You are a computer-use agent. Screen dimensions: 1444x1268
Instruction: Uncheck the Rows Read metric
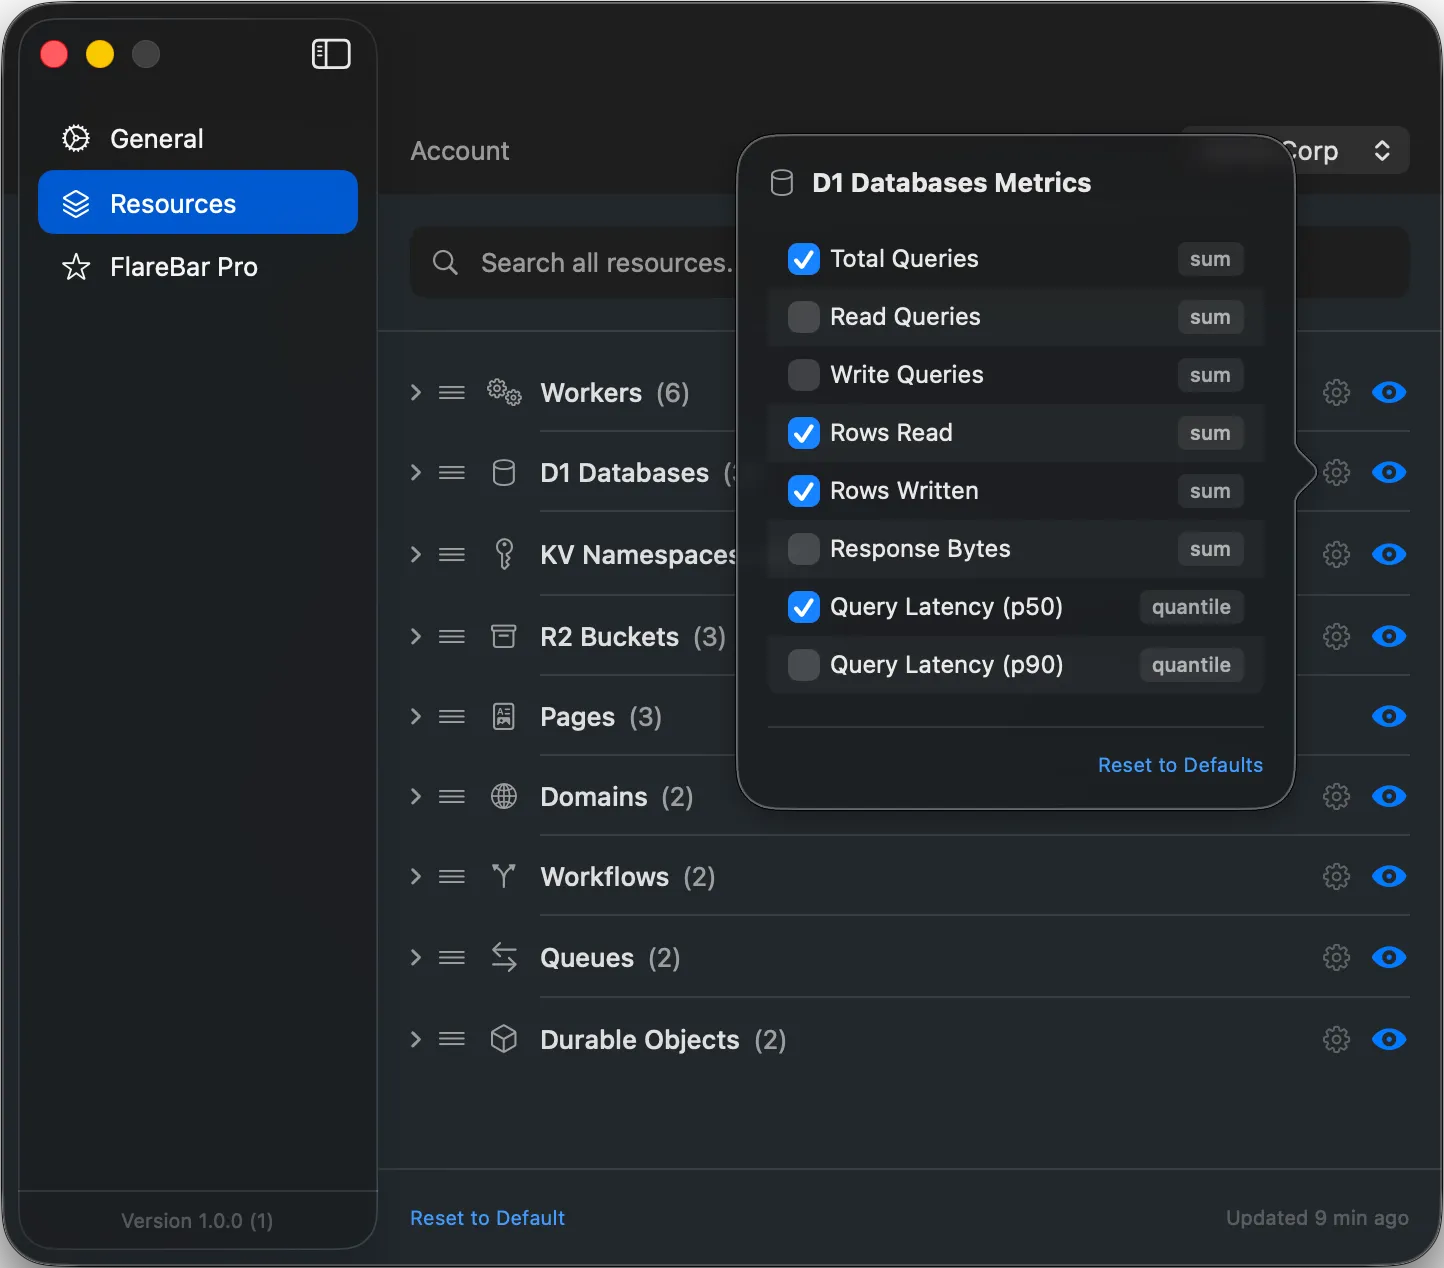(804, 433)
